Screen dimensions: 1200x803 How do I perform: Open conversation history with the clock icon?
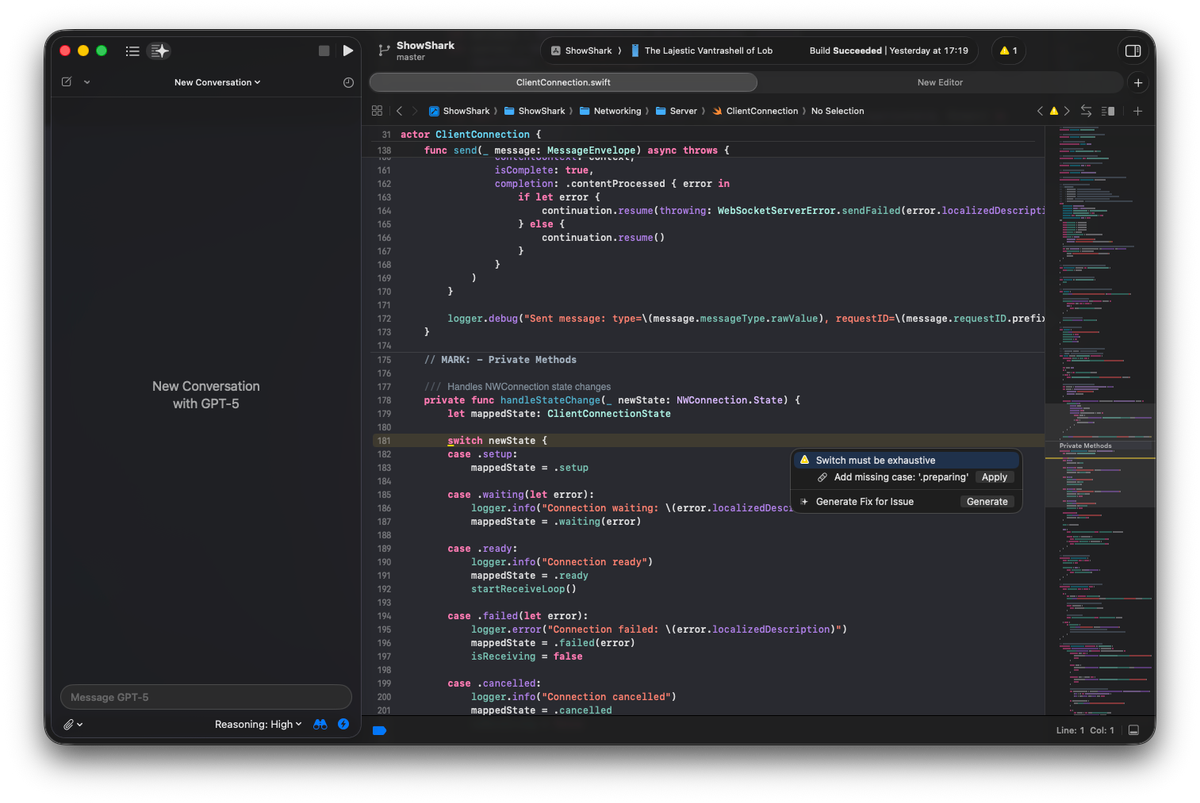click(x=347, y=82)
